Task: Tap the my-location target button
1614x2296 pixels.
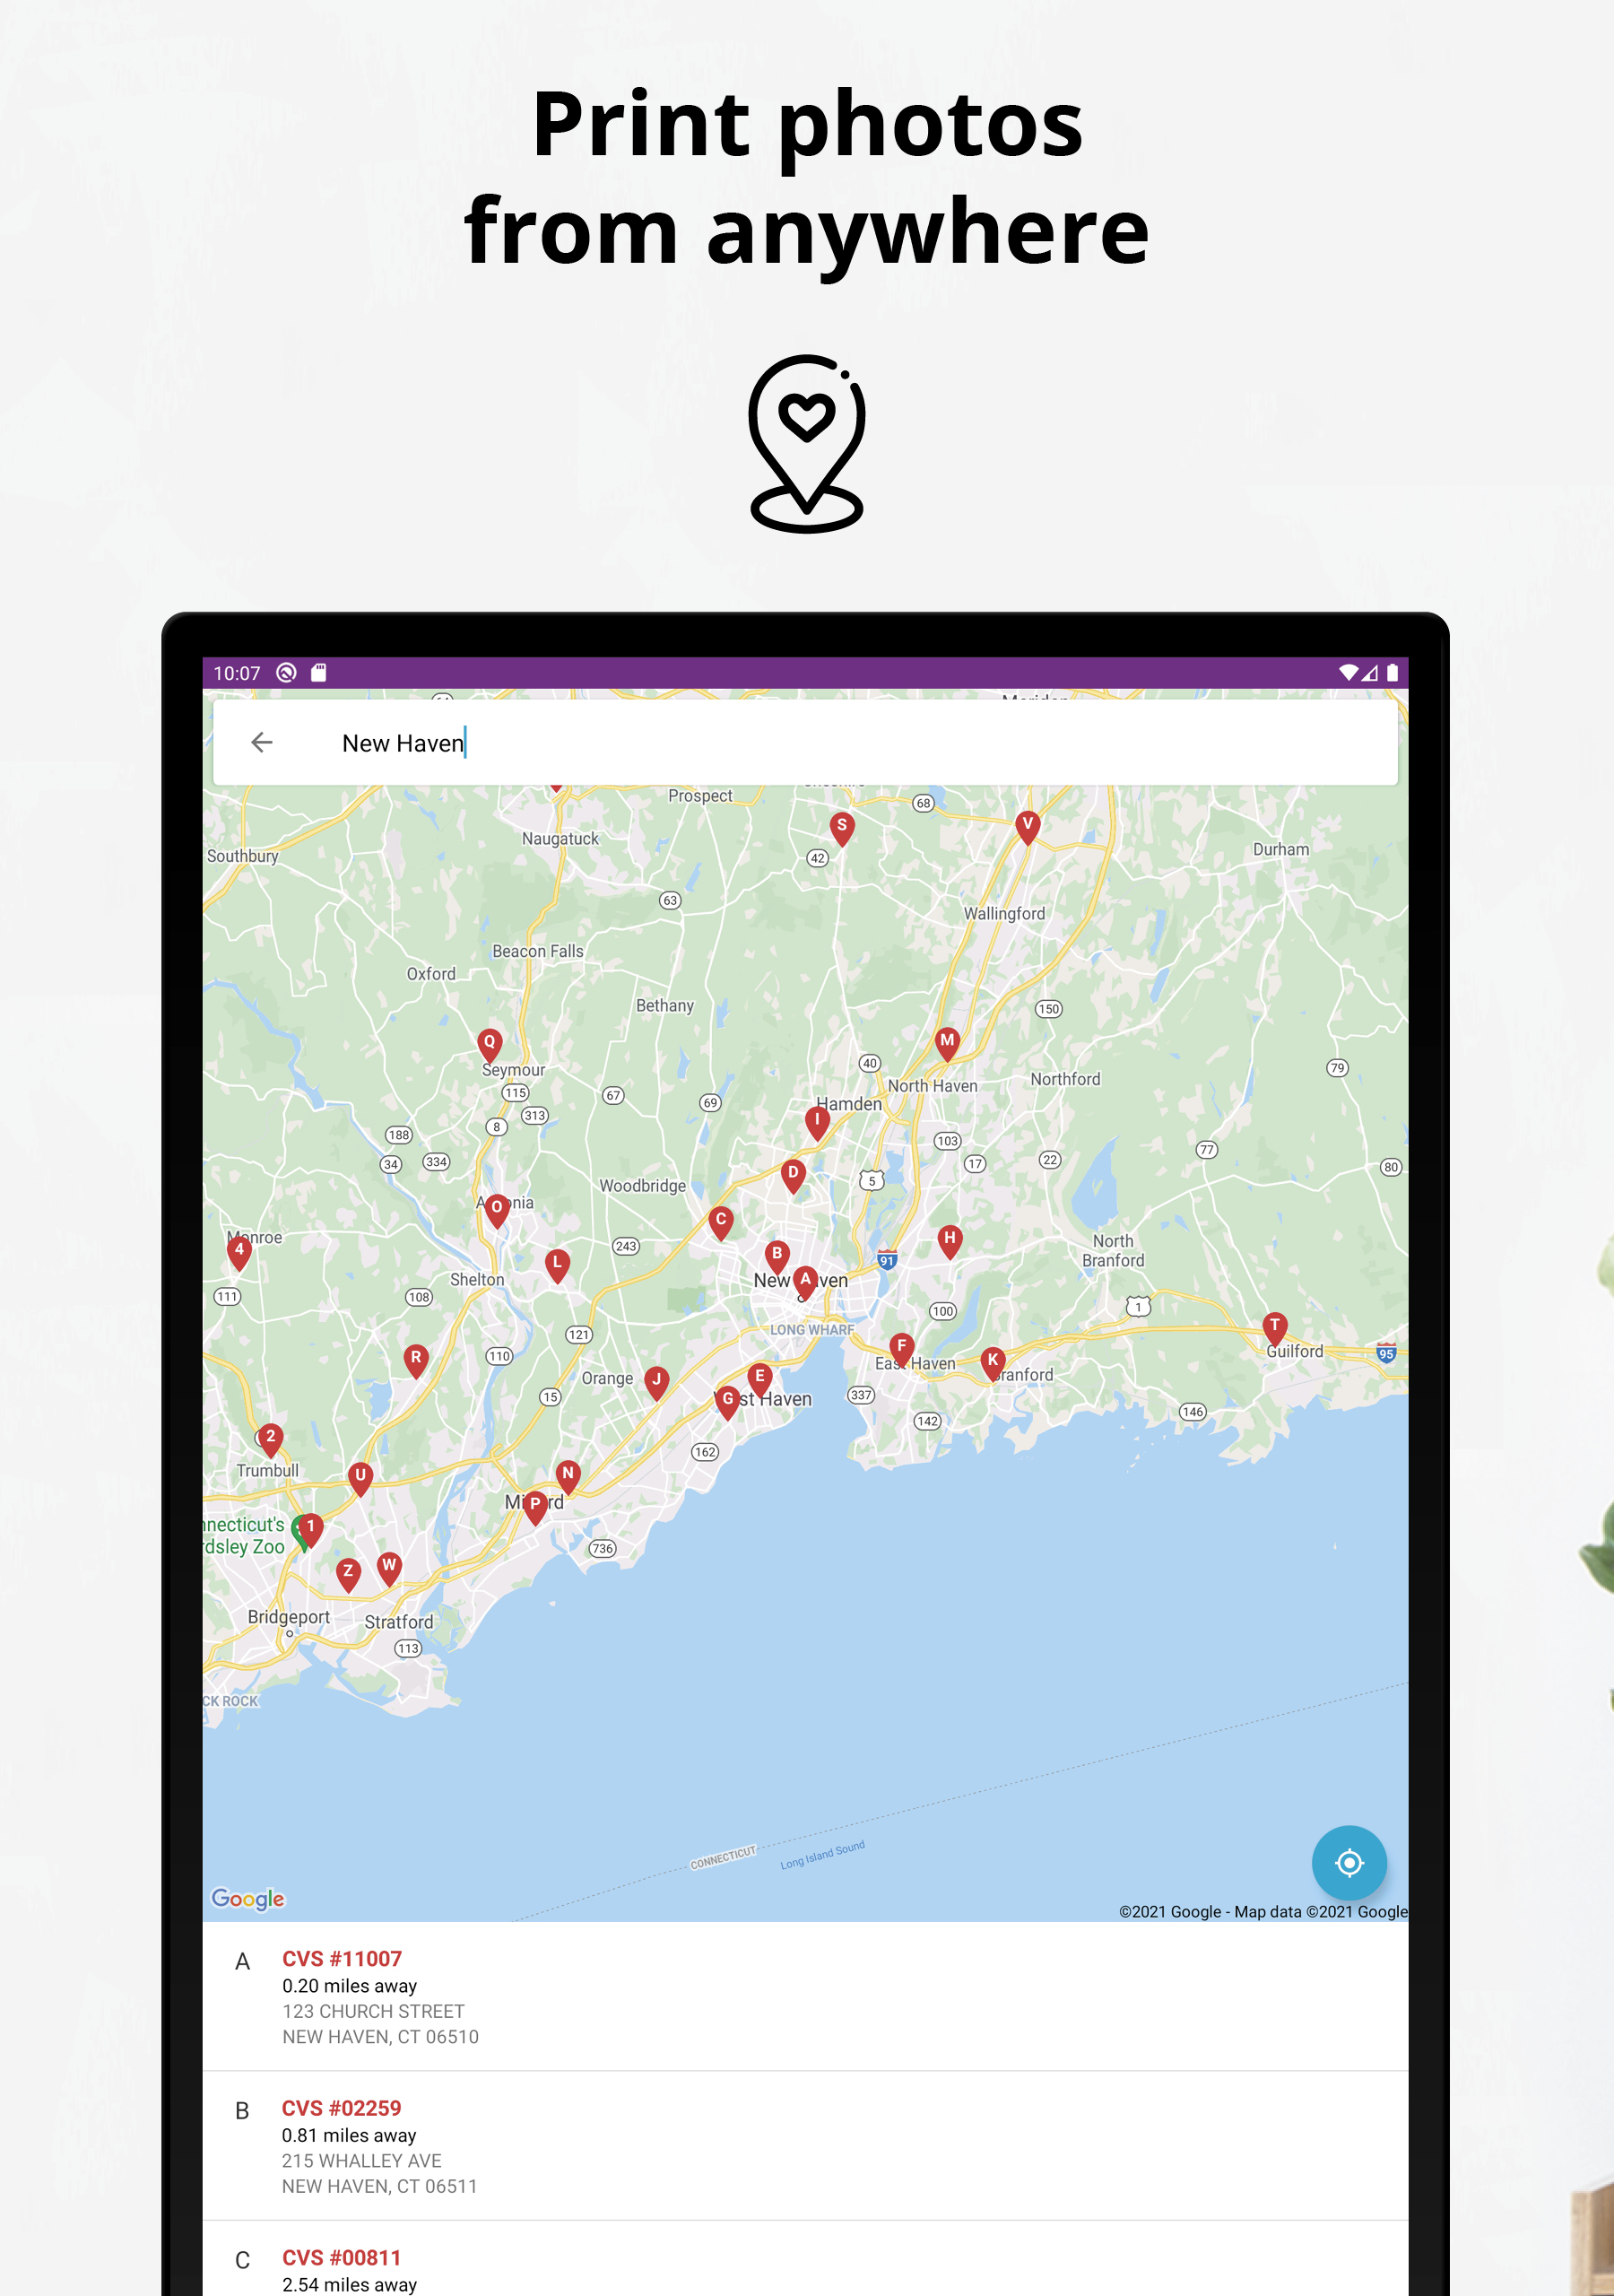Action: click(x=1349, y=1863)
